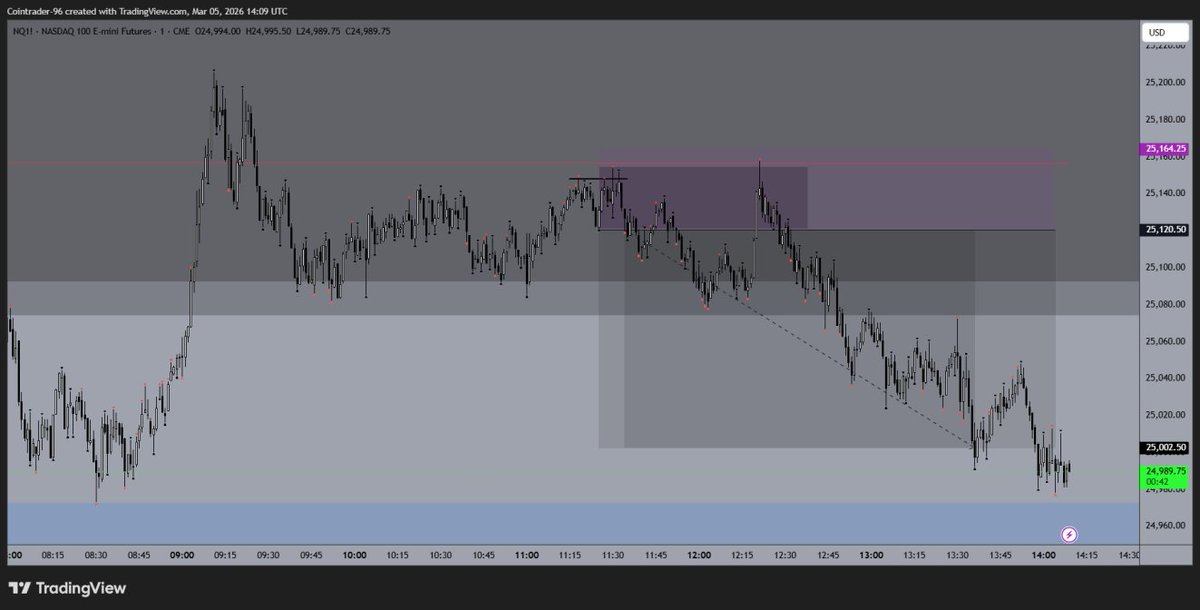The image size is (1200, 610).
Task: Click the 13:00 time axis label
Action: pos(872,555)
